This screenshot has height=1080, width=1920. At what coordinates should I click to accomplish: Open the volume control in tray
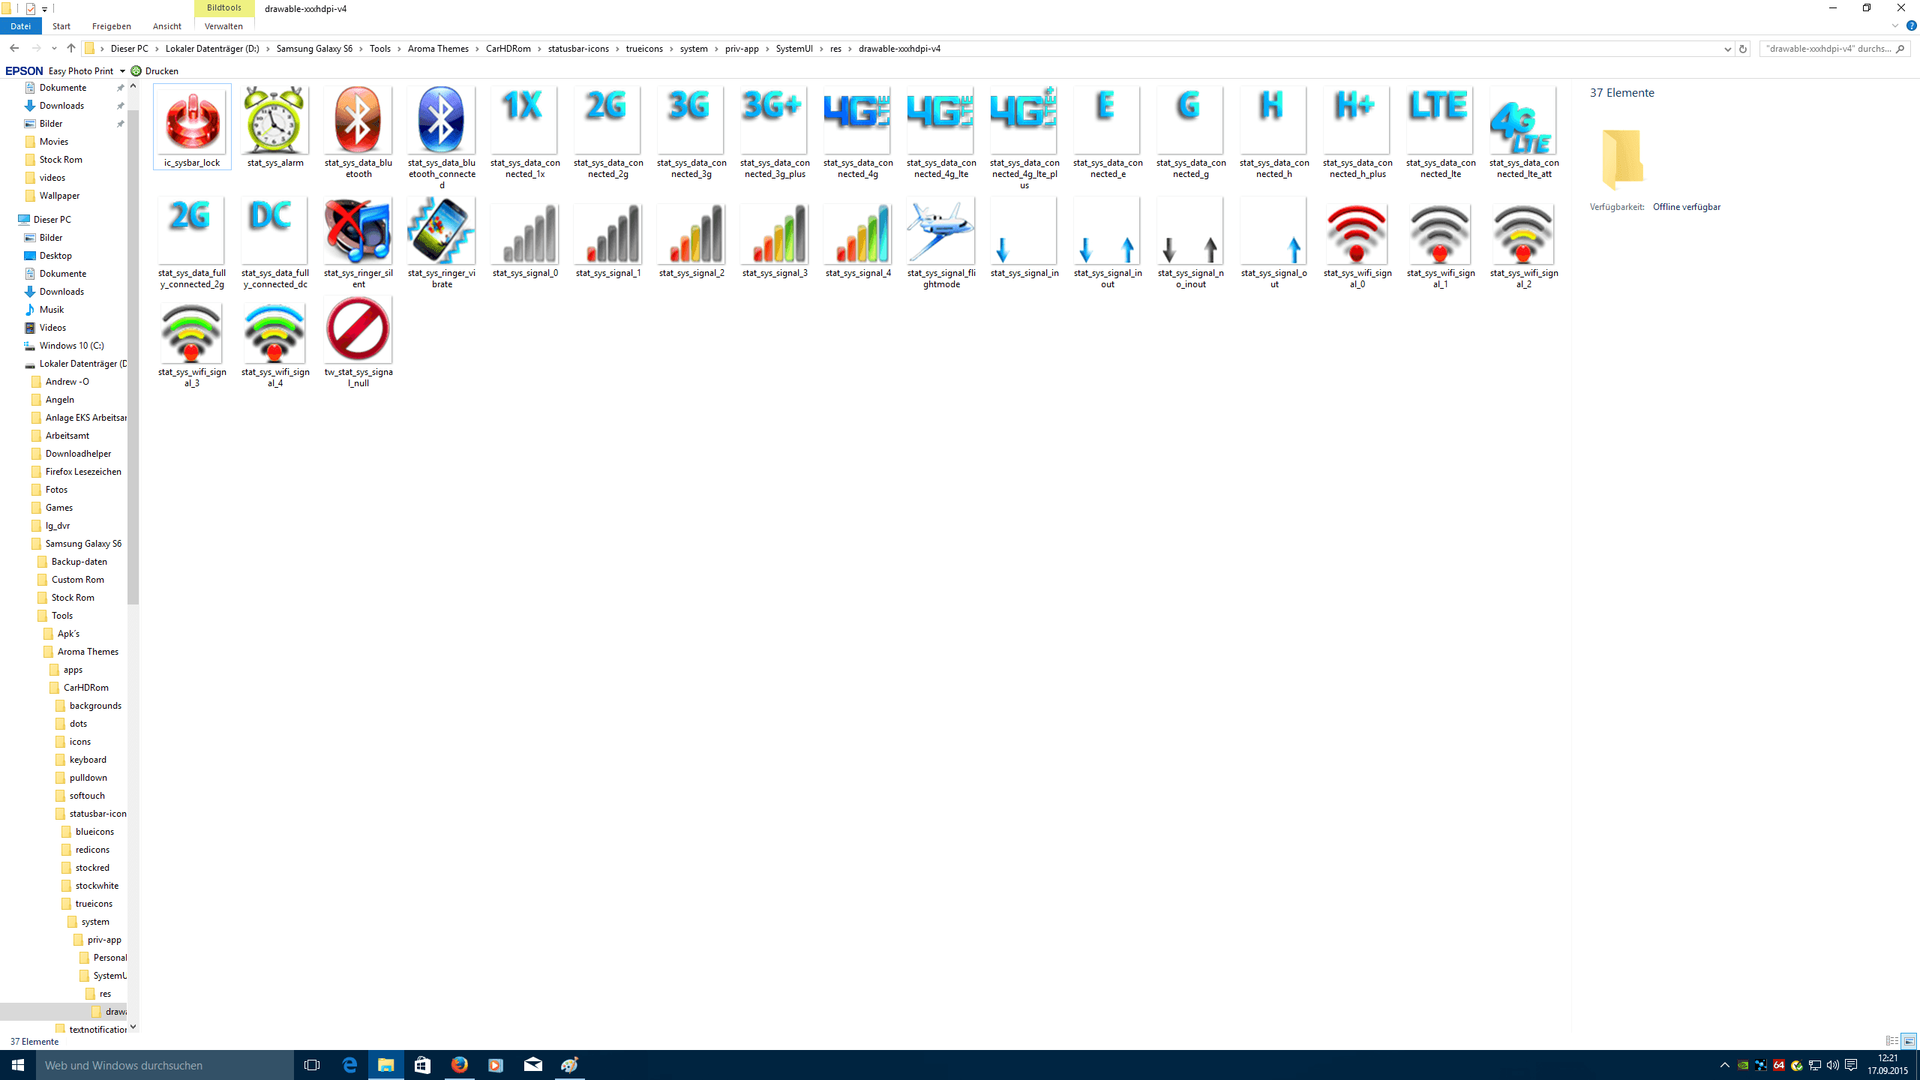(x=1832, y=1065)
